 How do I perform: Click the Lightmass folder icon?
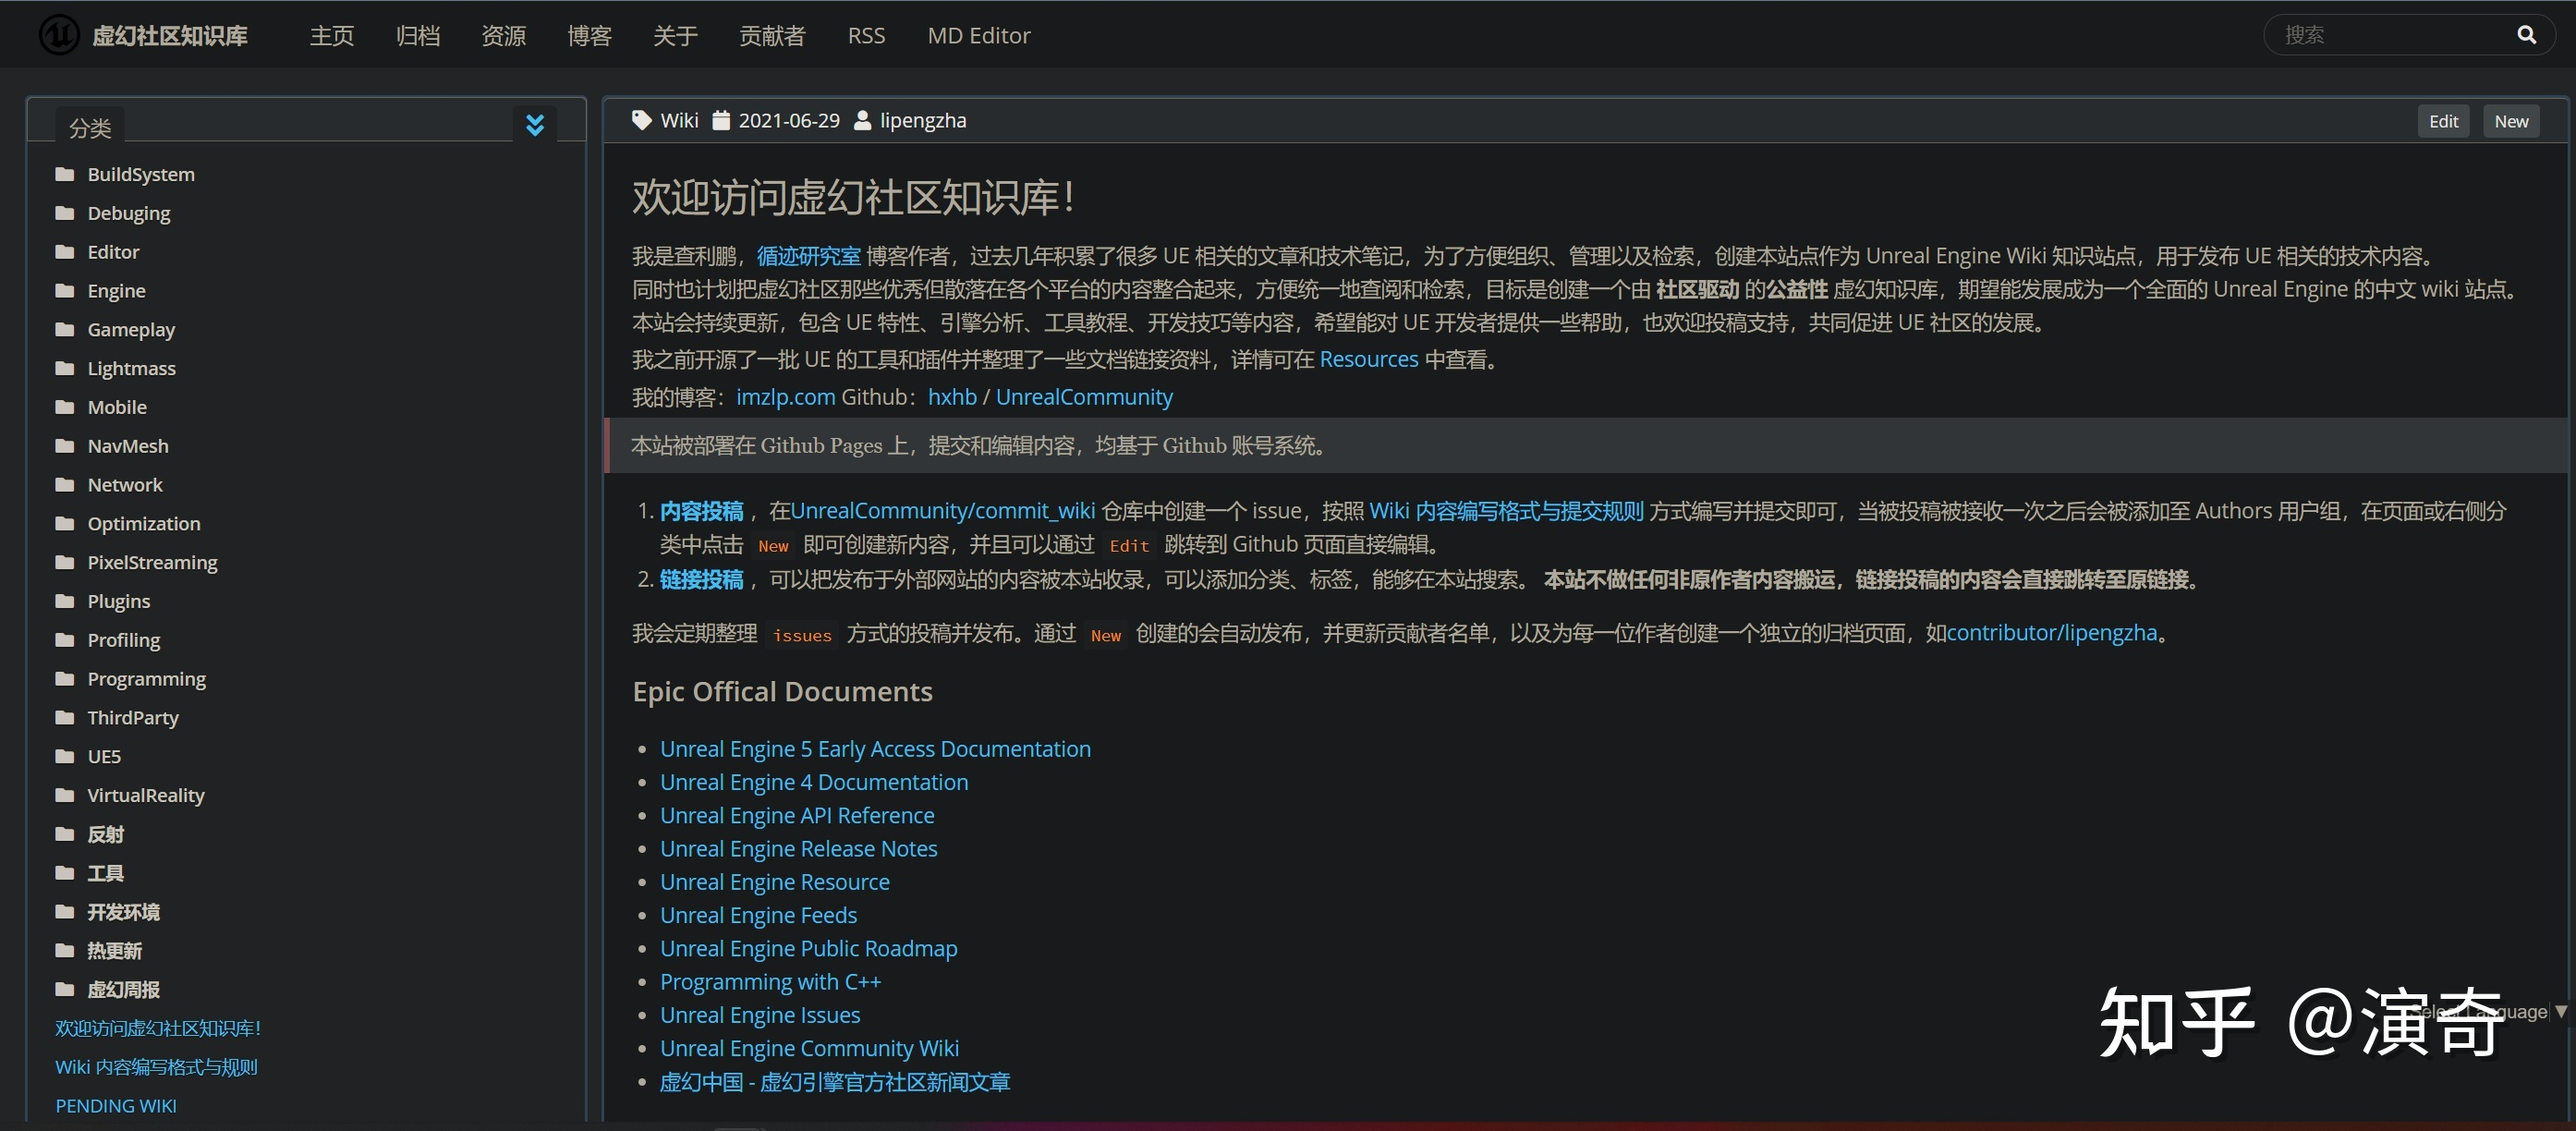tap(65, 368)
